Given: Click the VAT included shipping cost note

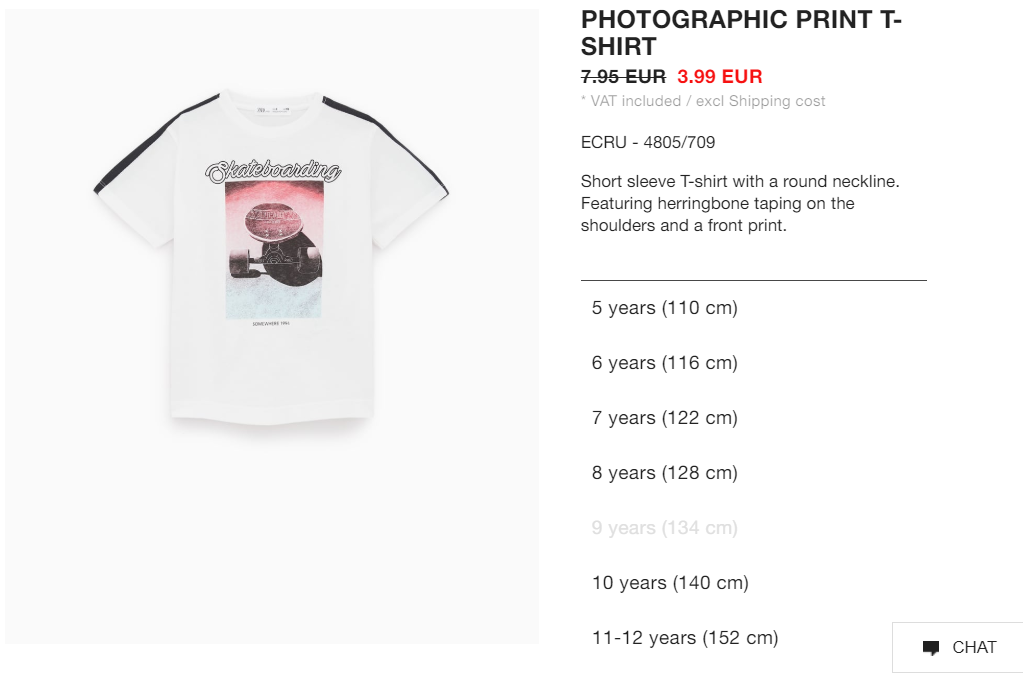Looking at the screenshot, I should pos(703,101).
